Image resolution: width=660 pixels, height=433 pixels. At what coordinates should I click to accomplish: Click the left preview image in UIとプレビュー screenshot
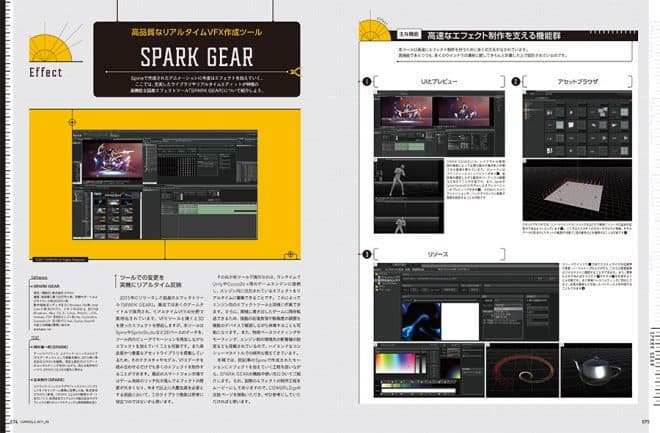pos(406,112)
